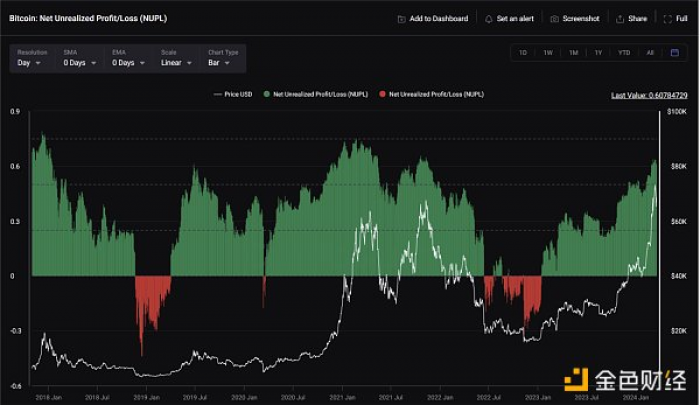Open the calendar date range picker icon
Screen dimensions: 700x405
click(675, 53)
